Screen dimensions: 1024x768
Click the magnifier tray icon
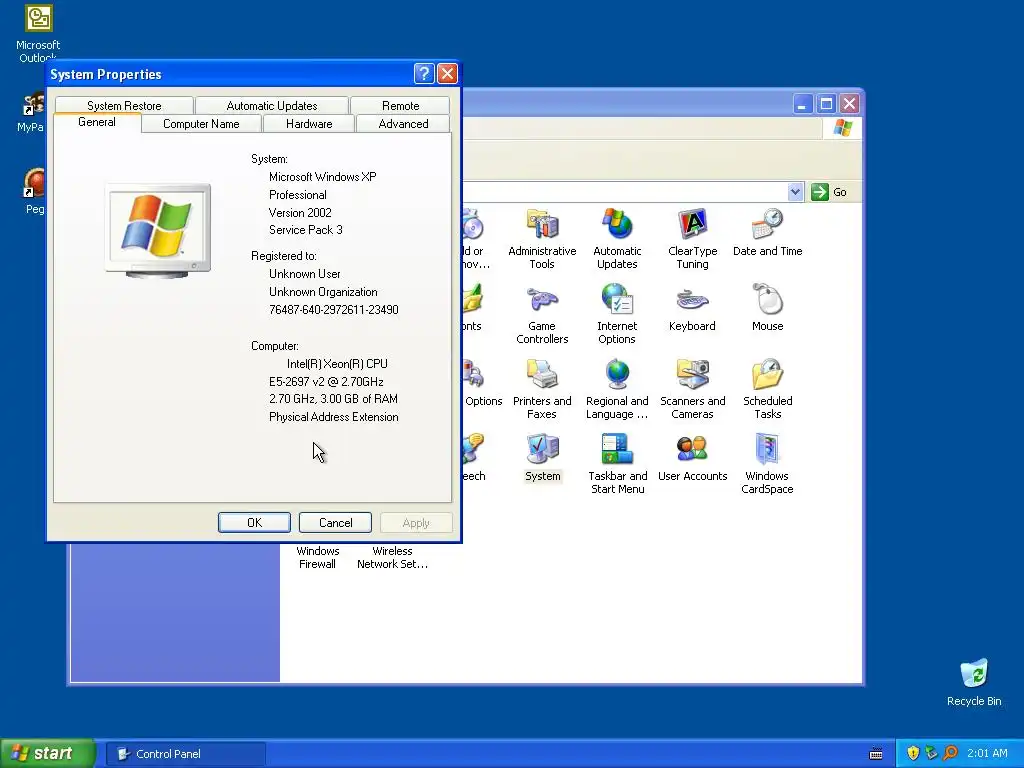click(950, 753)
